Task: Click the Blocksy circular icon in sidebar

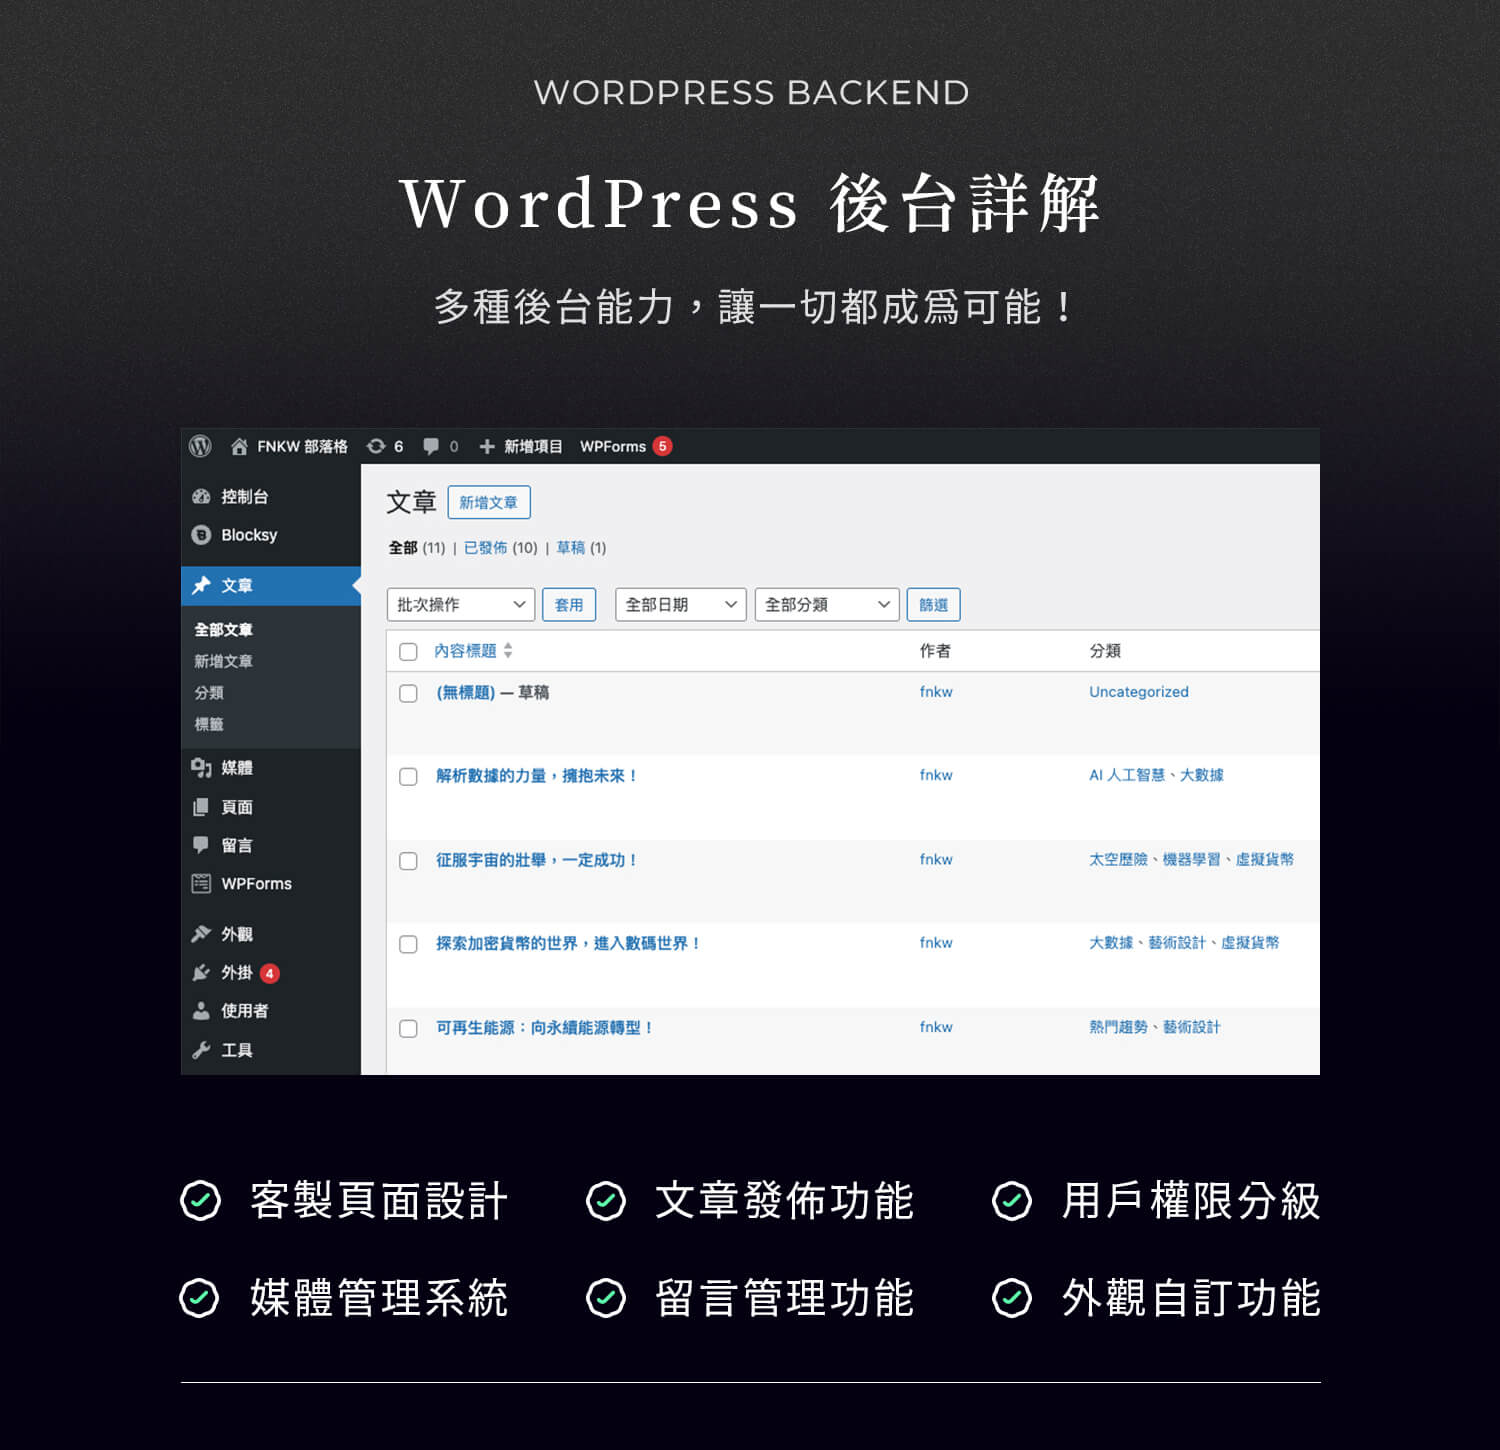Action: [x=201, y=535]
